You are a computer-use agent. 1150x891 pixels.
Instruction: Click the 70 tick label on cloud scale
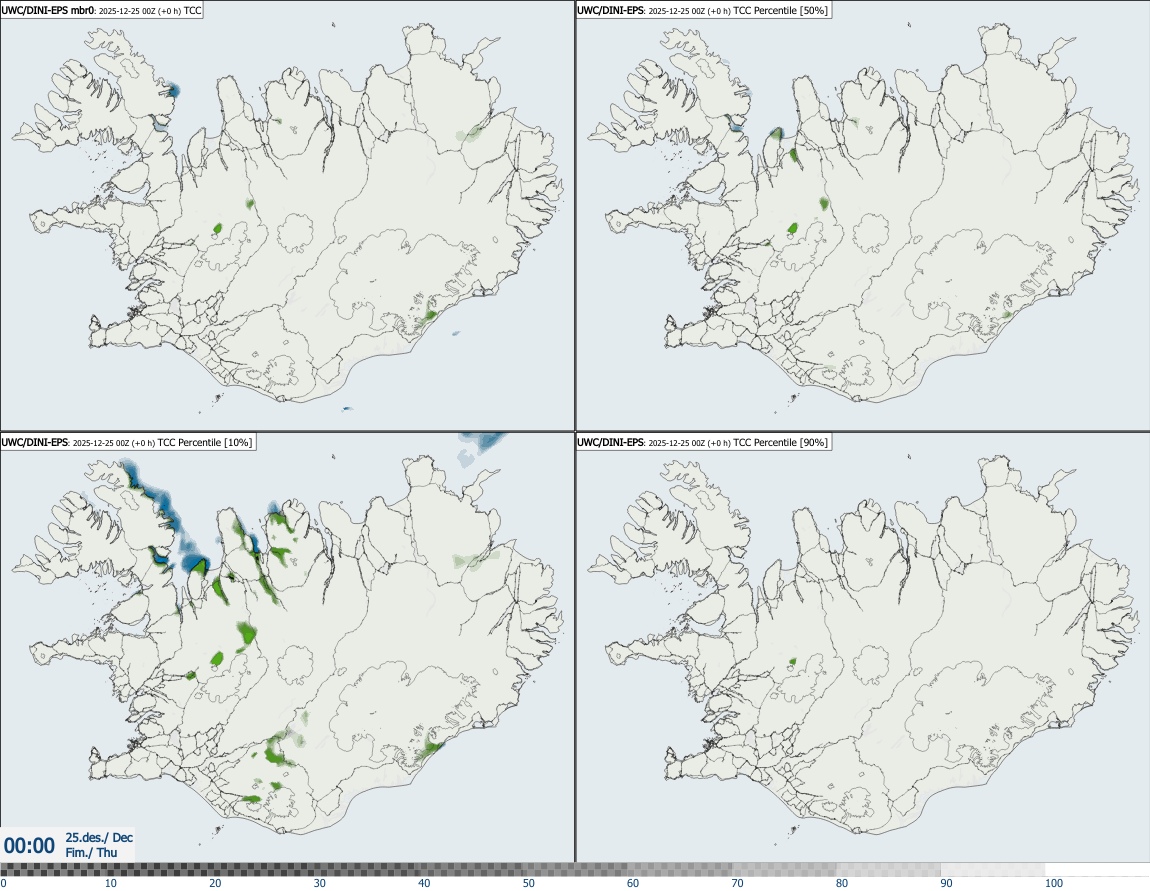(737, 883)
